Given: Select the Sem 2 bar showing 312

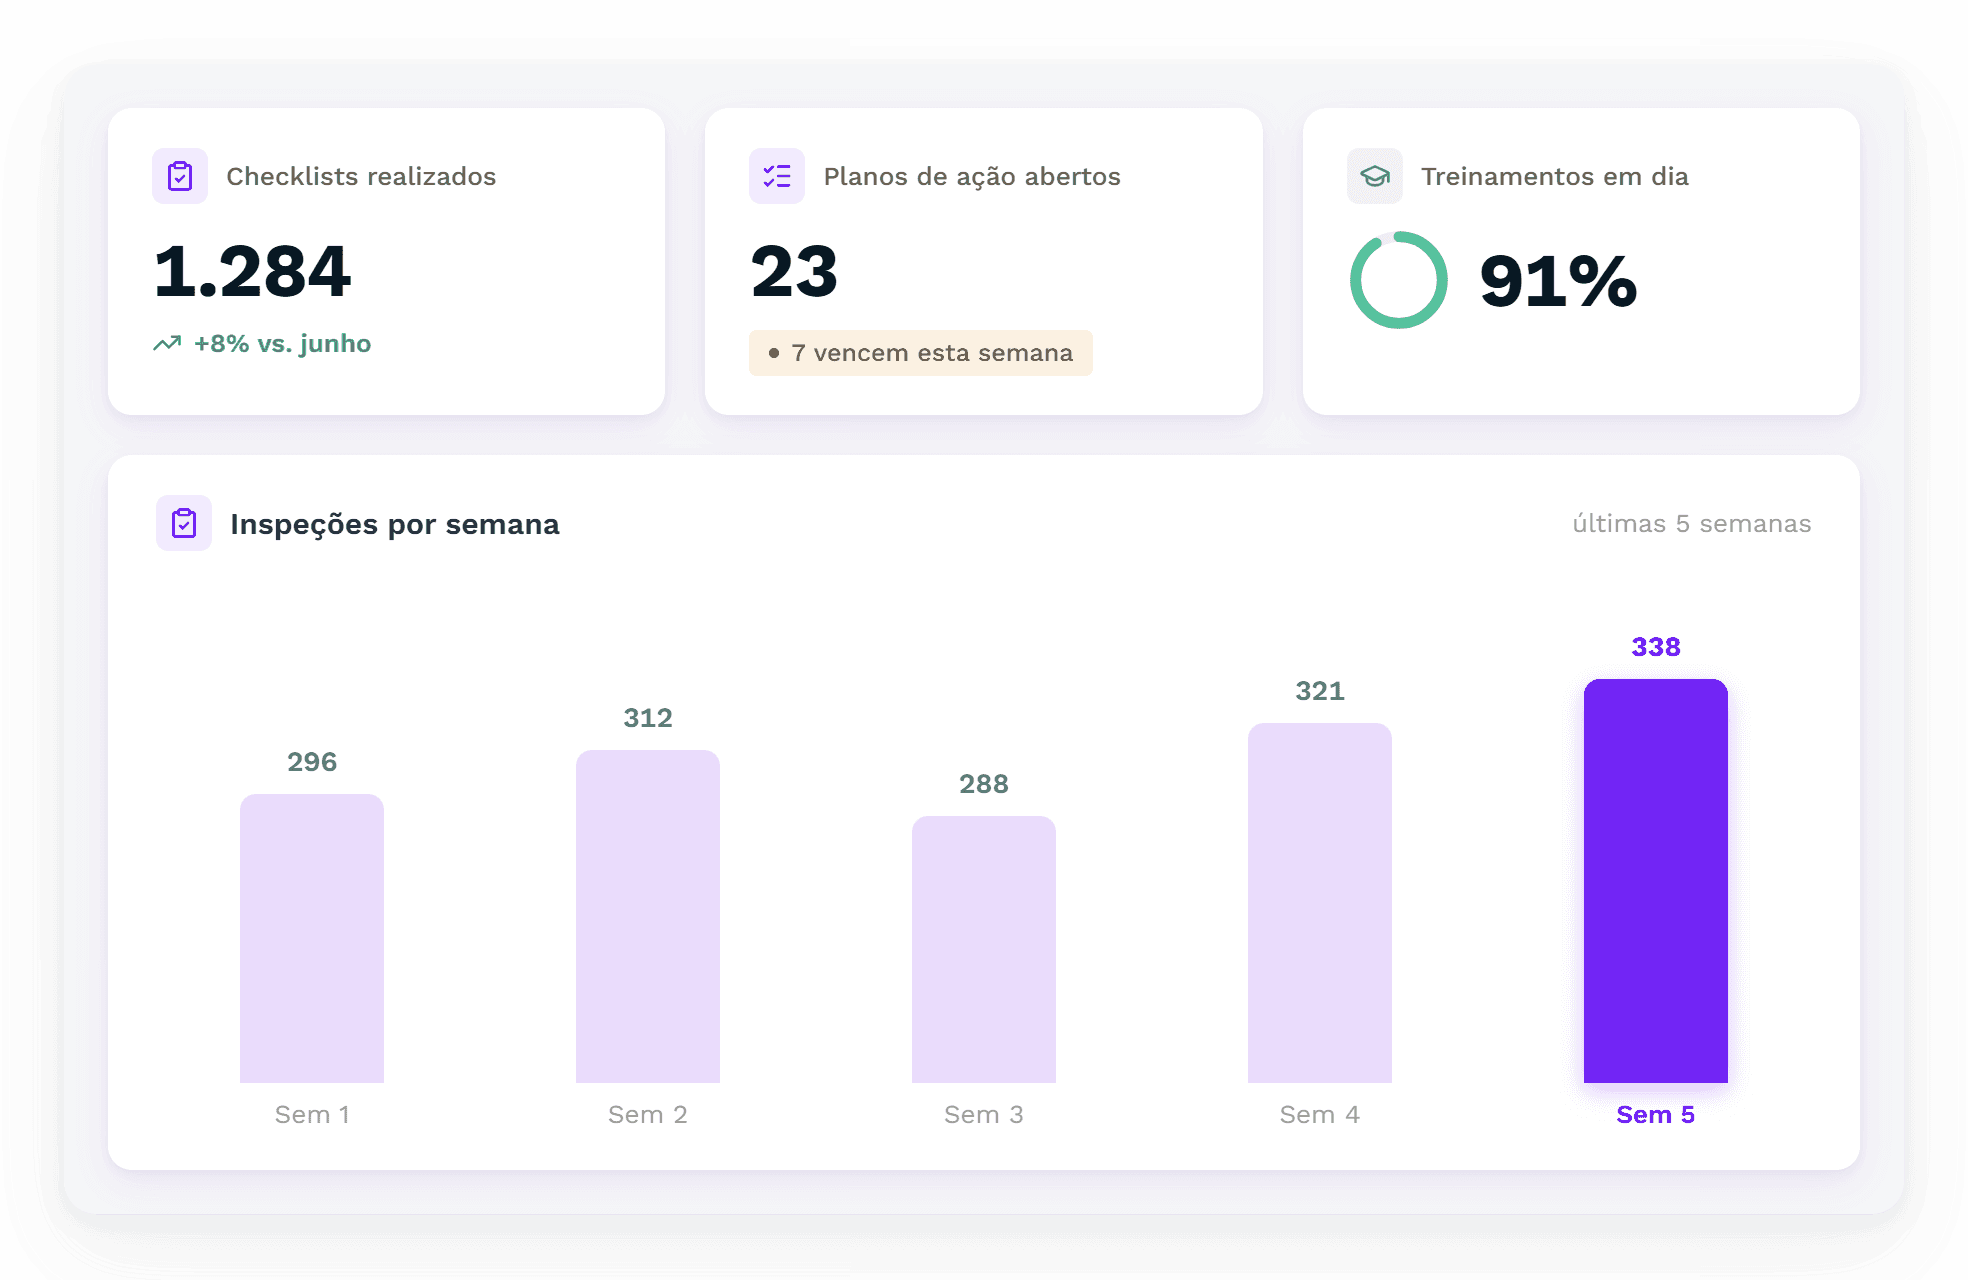Looking at the screenshot, I should (648, 916).
